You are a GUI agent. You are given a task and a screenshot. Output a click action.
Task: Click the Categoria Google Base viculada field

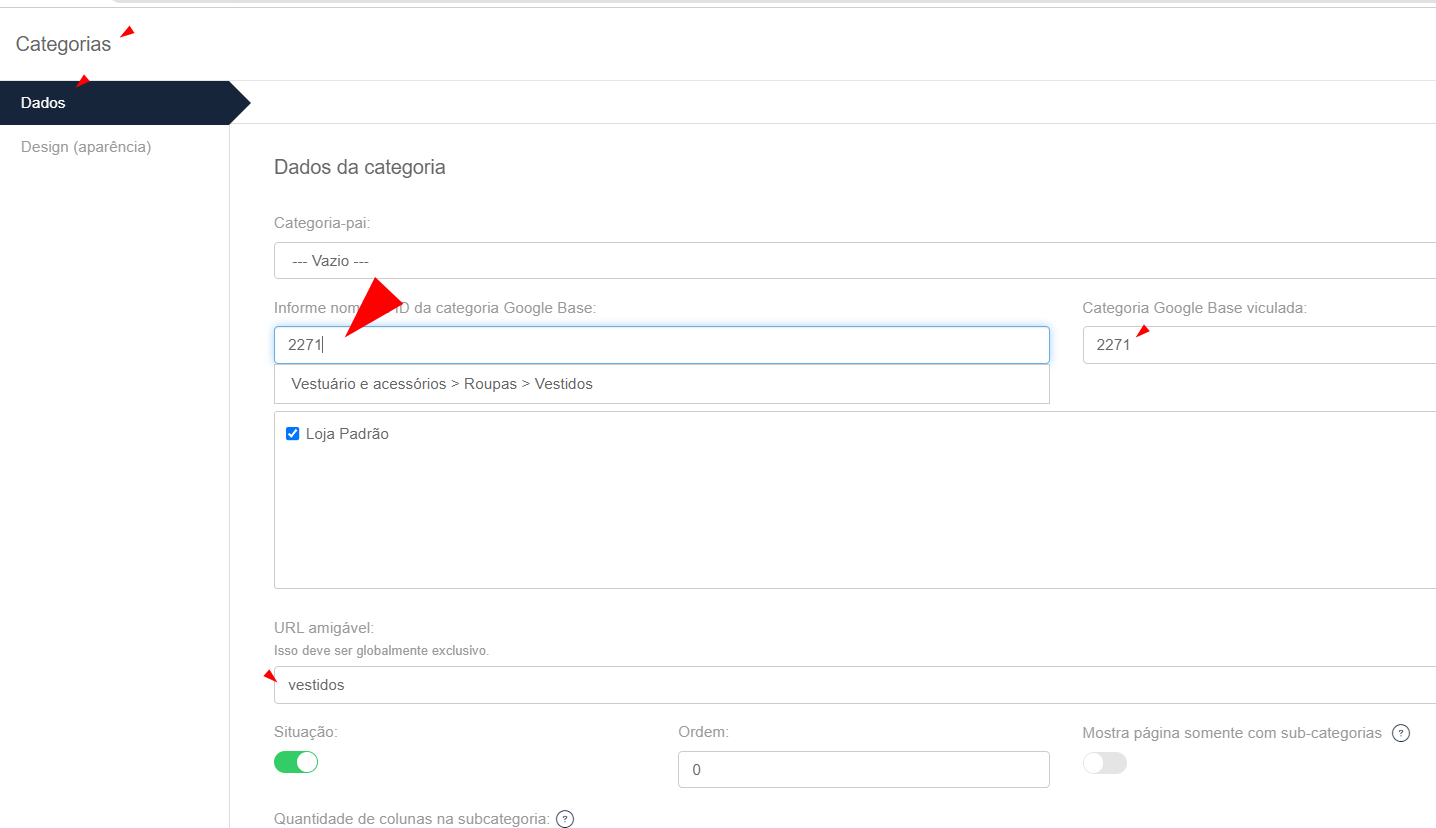click(x=1259, y=345)
